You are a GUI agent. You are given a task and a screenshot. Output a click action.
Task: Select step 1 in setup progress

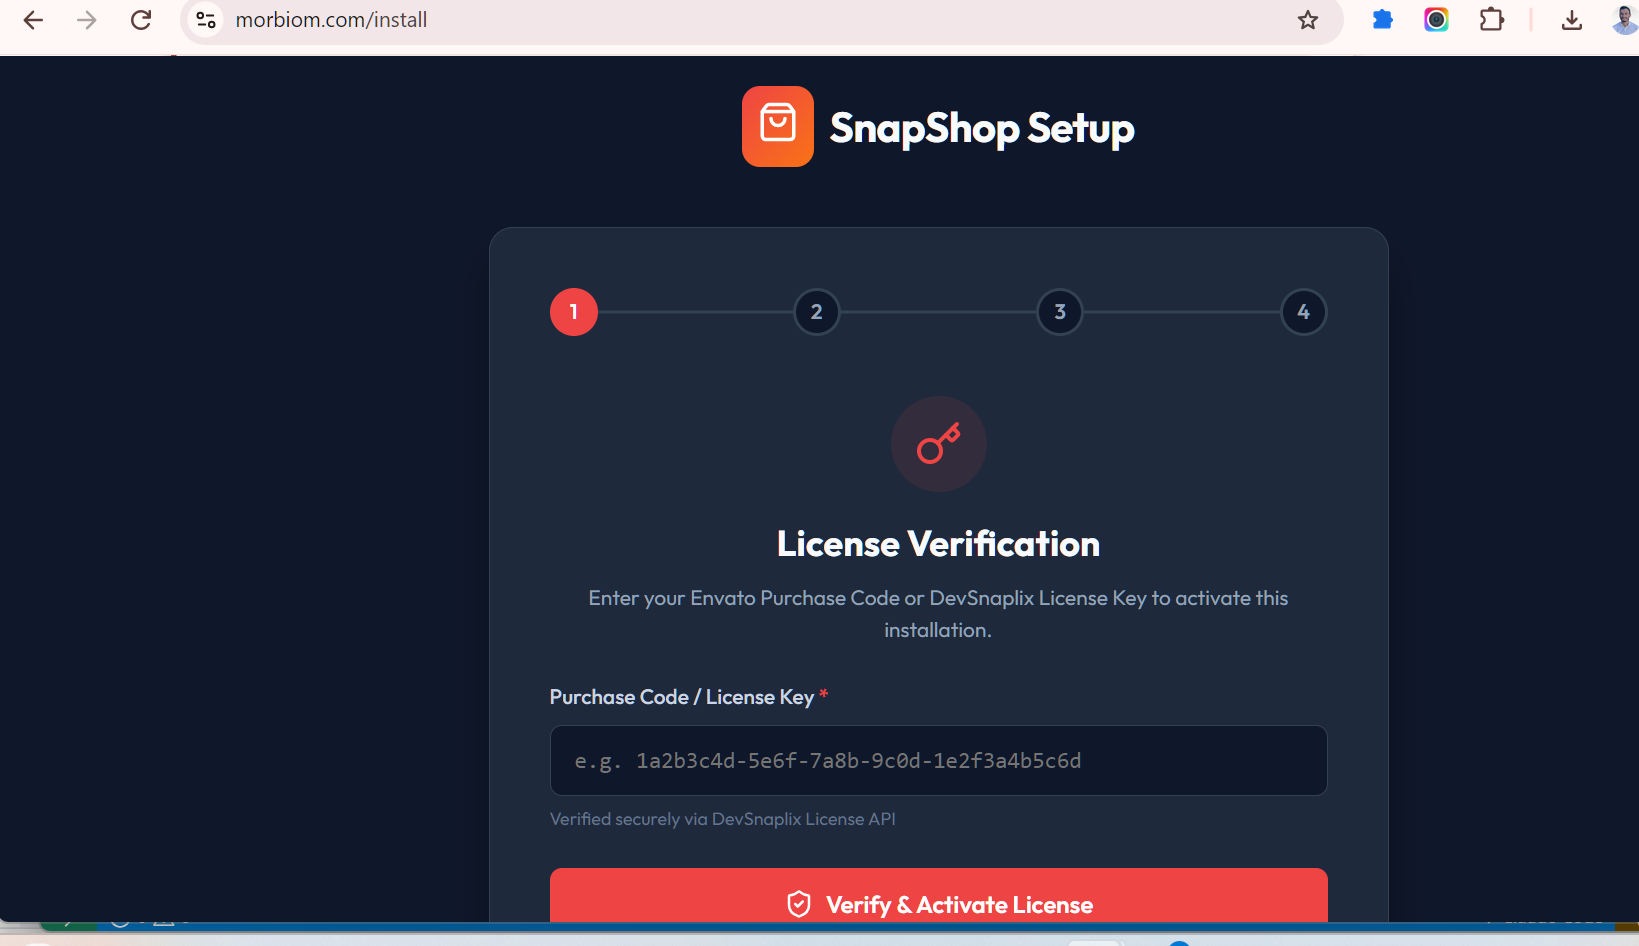tap(574, 312)
